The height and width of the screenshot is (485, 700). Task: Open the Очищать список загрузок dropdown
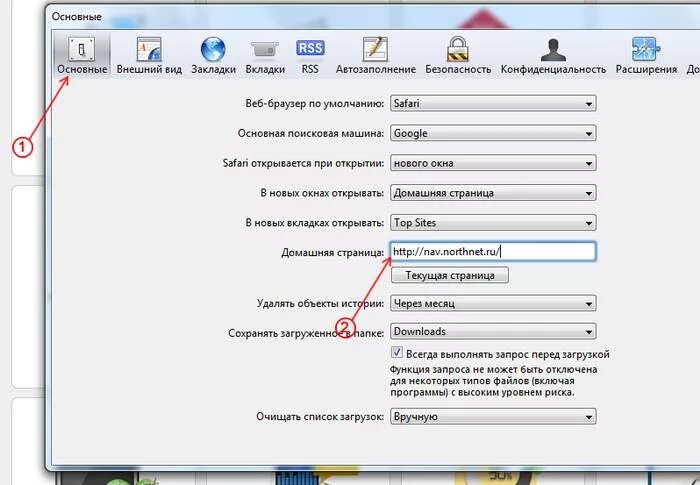tap(493, 417)
